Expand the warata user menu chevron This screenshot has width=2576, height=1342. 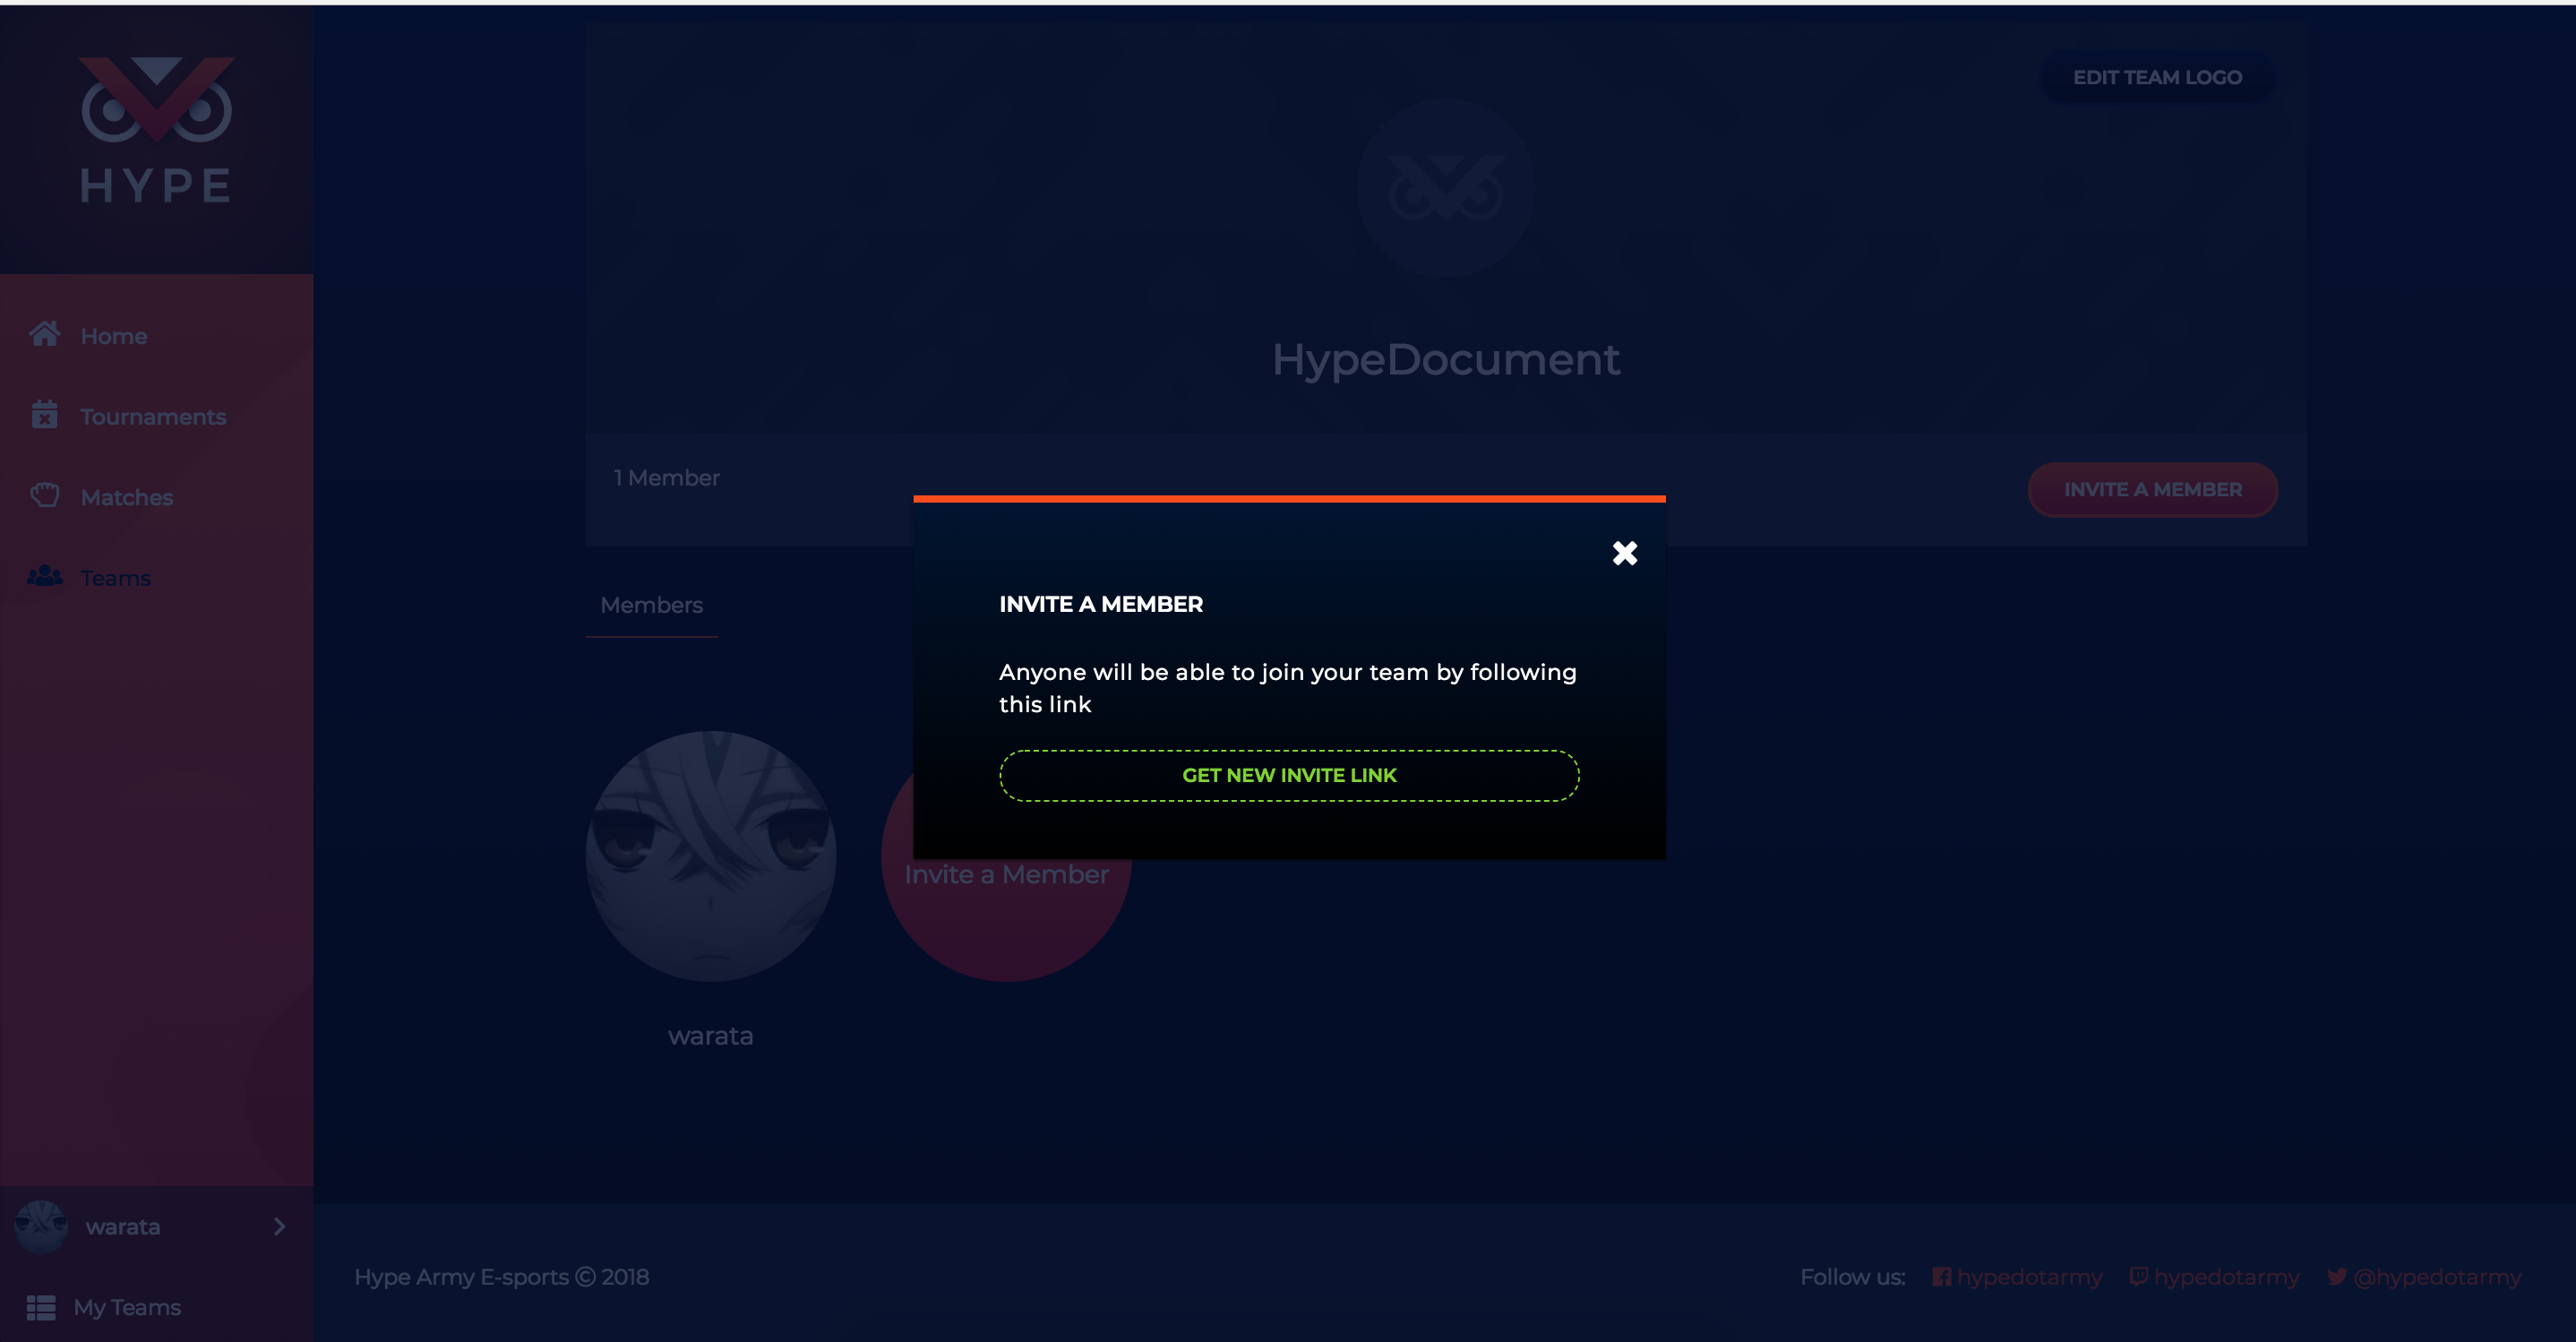point(279,1226)
